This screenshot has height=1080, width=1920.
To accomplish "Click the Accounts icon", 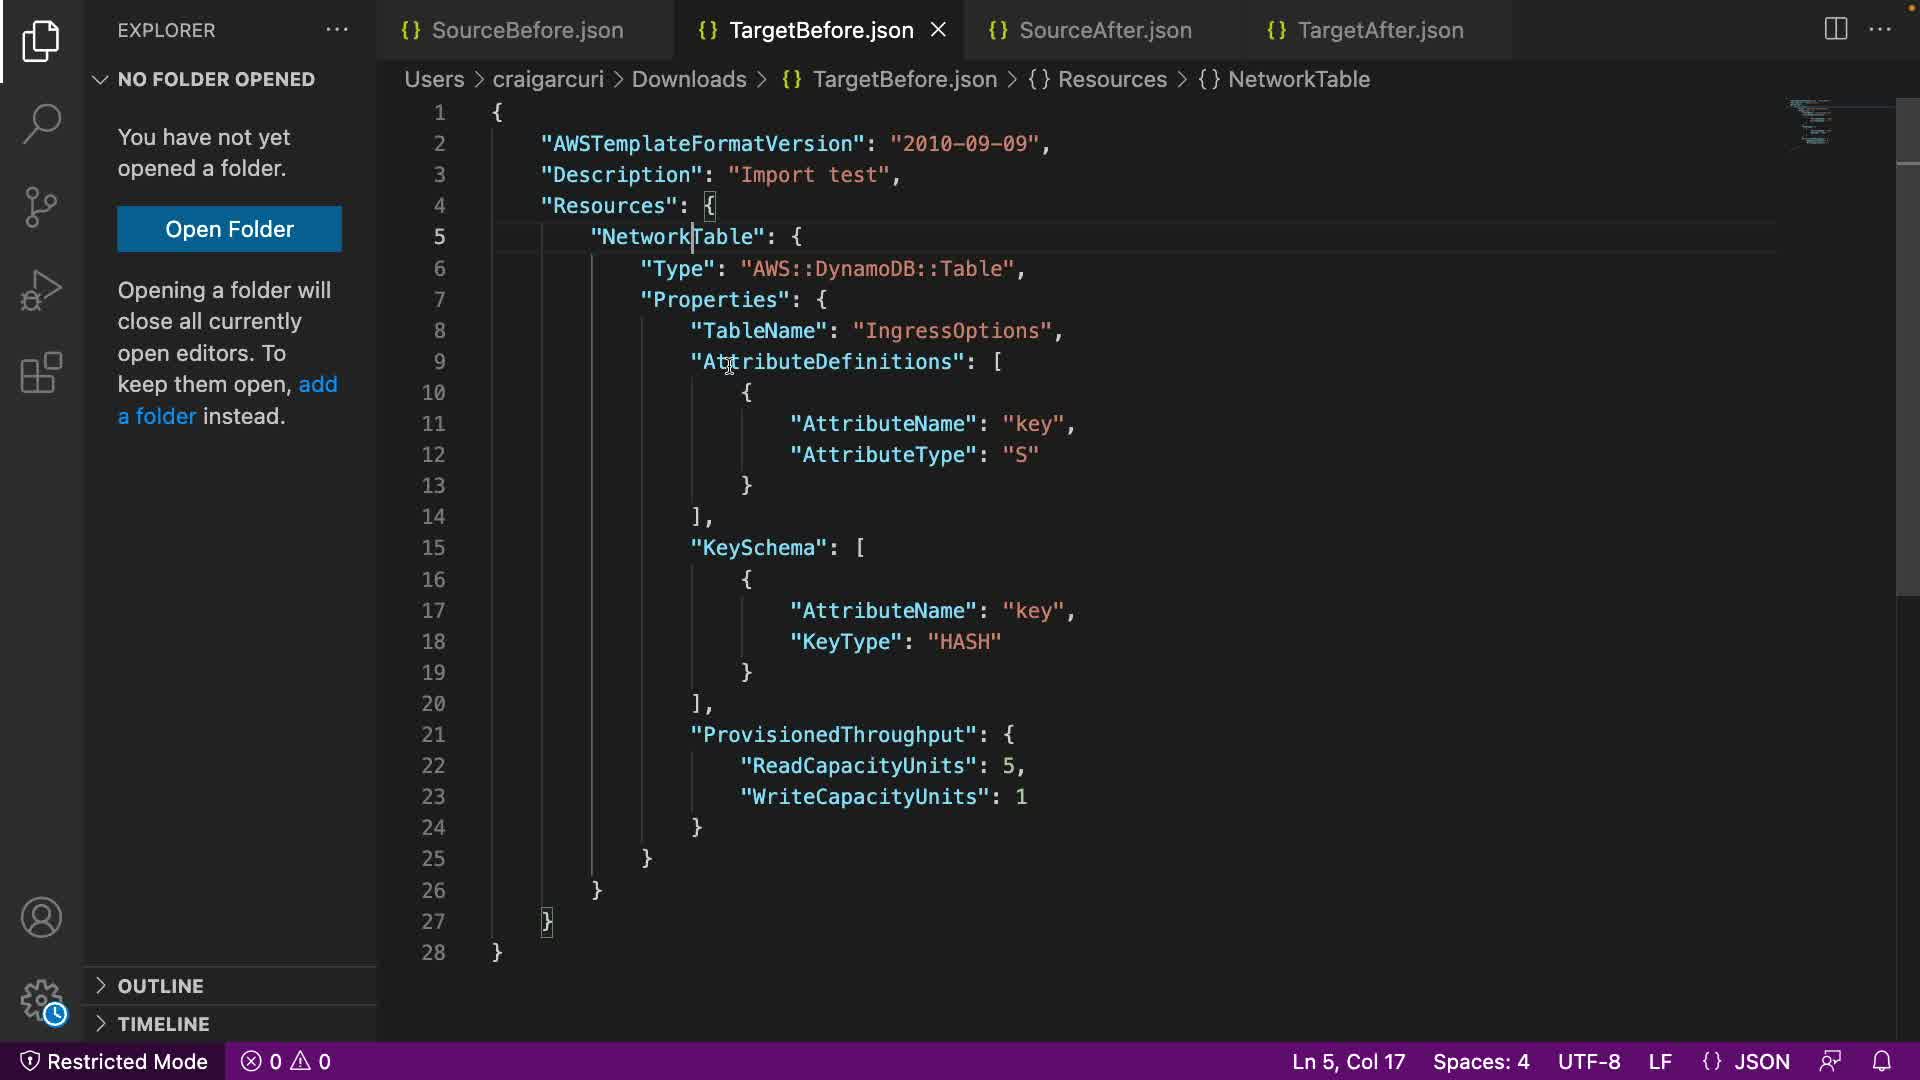I will click(x=41, y=917).
